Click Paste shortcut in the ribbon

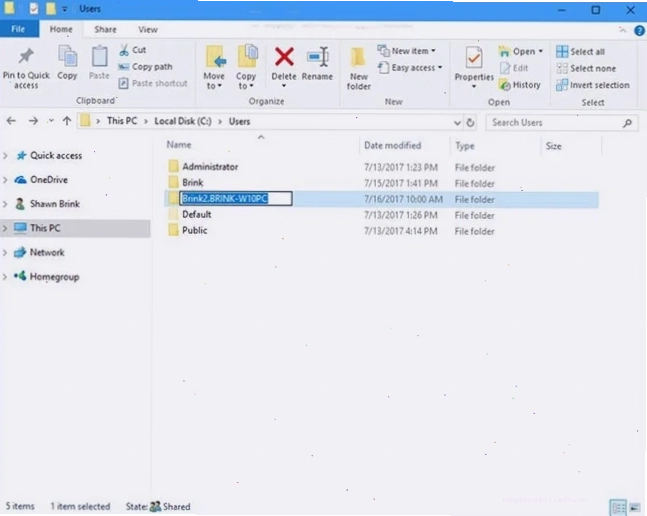tap(153, 84)
